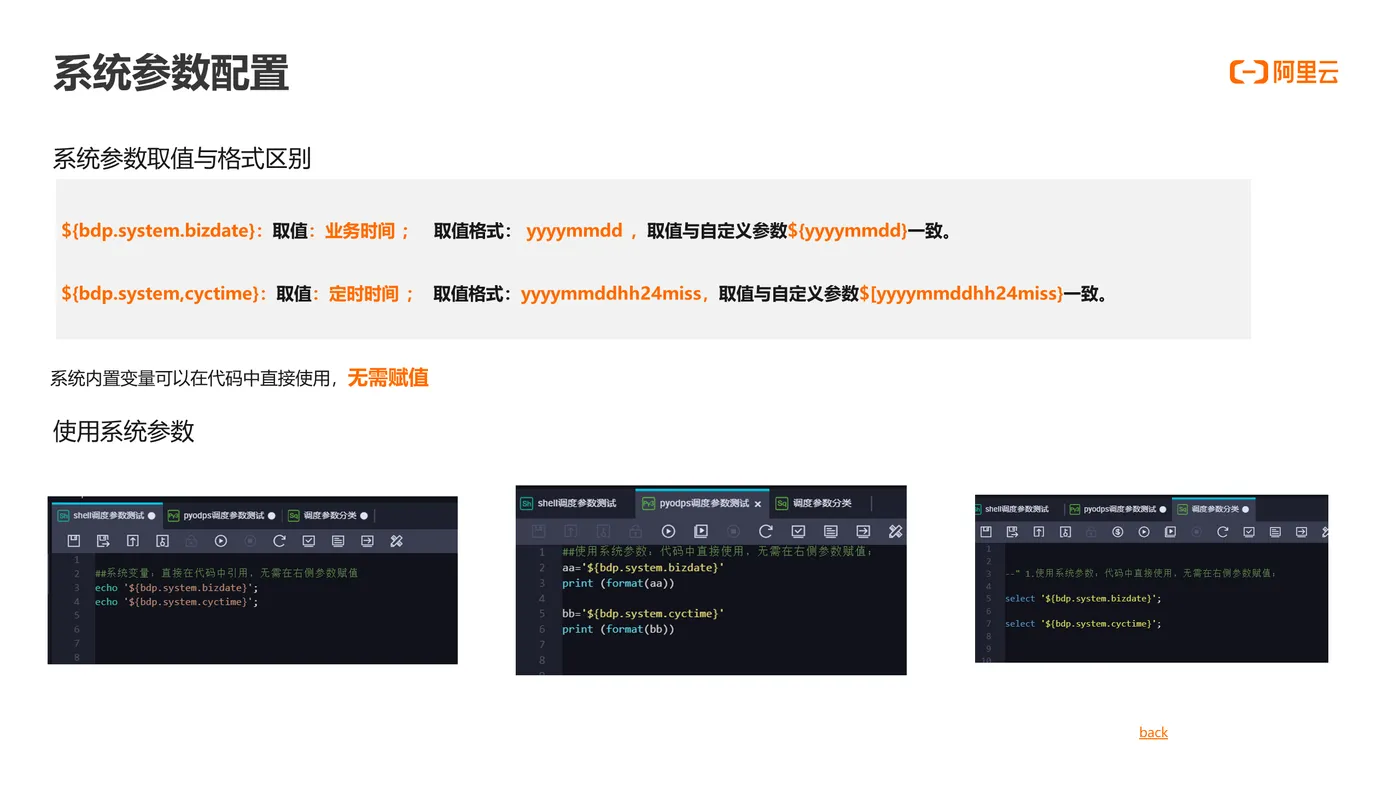The image size is (1400, 788).
Task: Click the go-to-scheduler arrow icon in the pyodps editor
Action: 863,531
